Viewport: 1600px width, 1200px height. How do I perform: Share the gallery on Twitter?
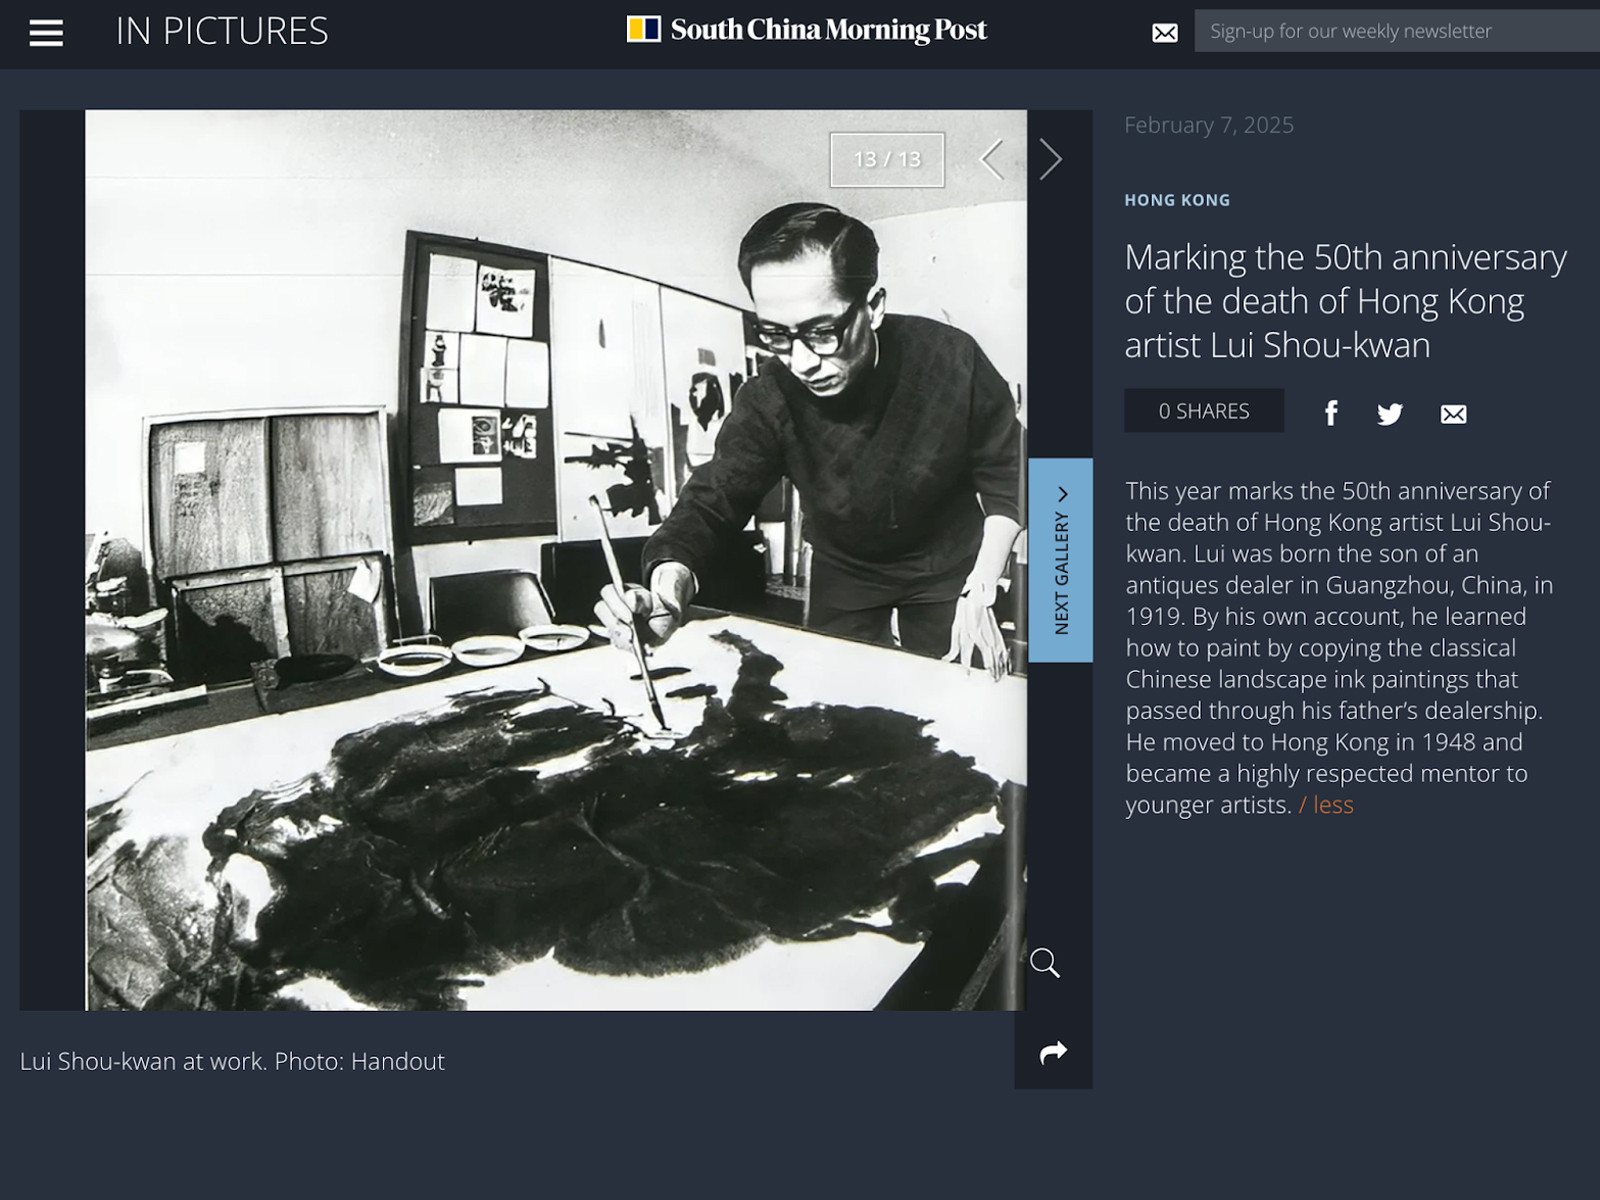[1390, 414]
